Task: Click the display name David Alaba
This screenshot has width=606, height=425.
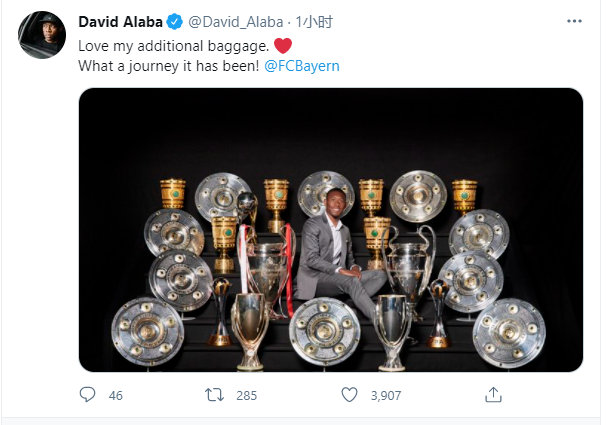Action: point(120,23)
